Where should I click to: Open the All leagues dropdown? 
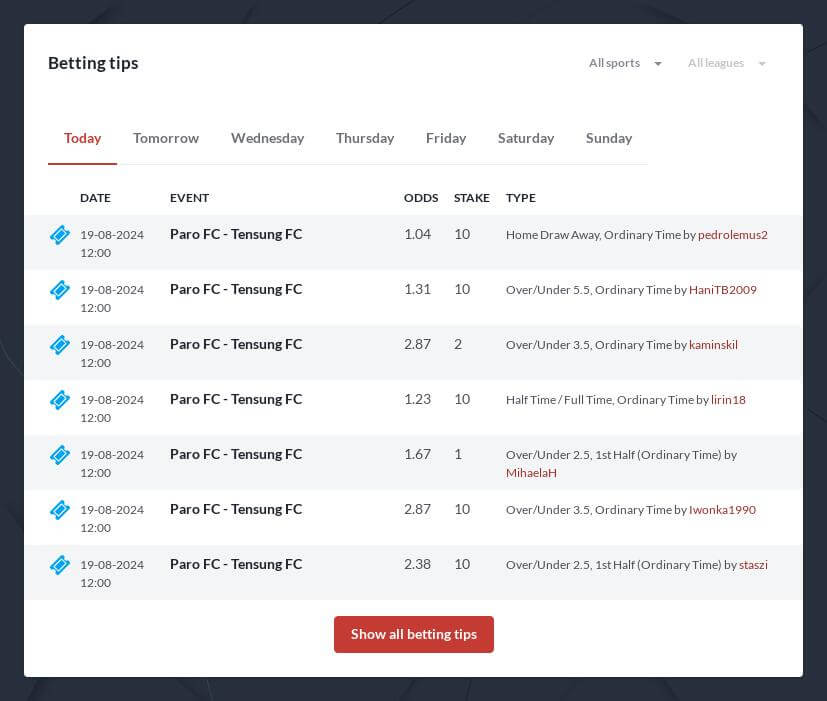click(x=726, y=63)
